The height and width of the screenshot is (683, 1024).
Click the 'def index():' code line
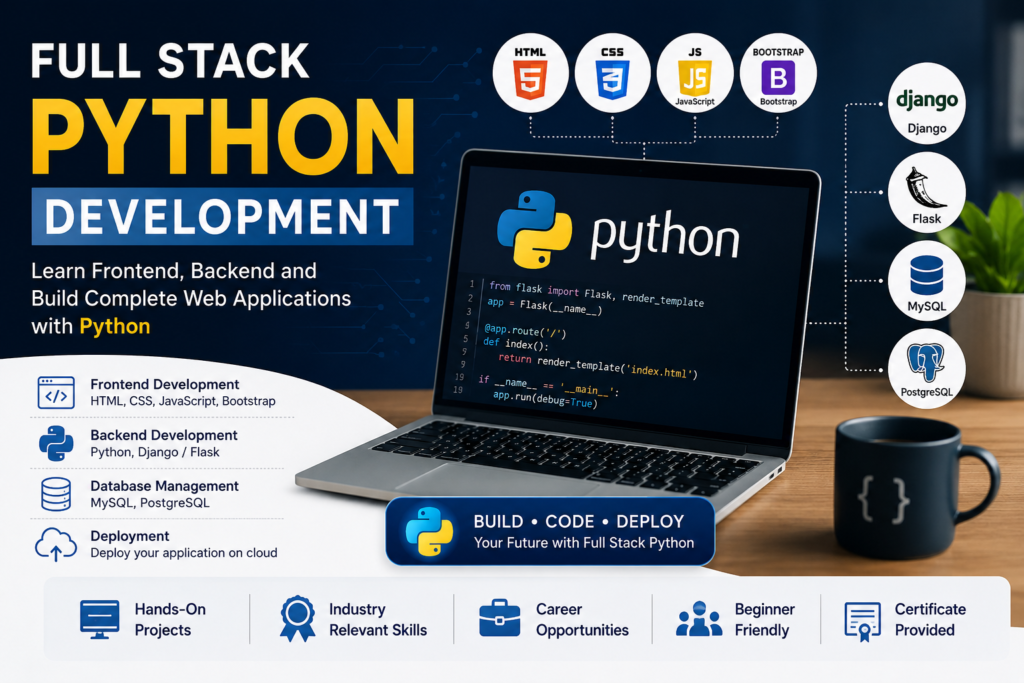515,343
